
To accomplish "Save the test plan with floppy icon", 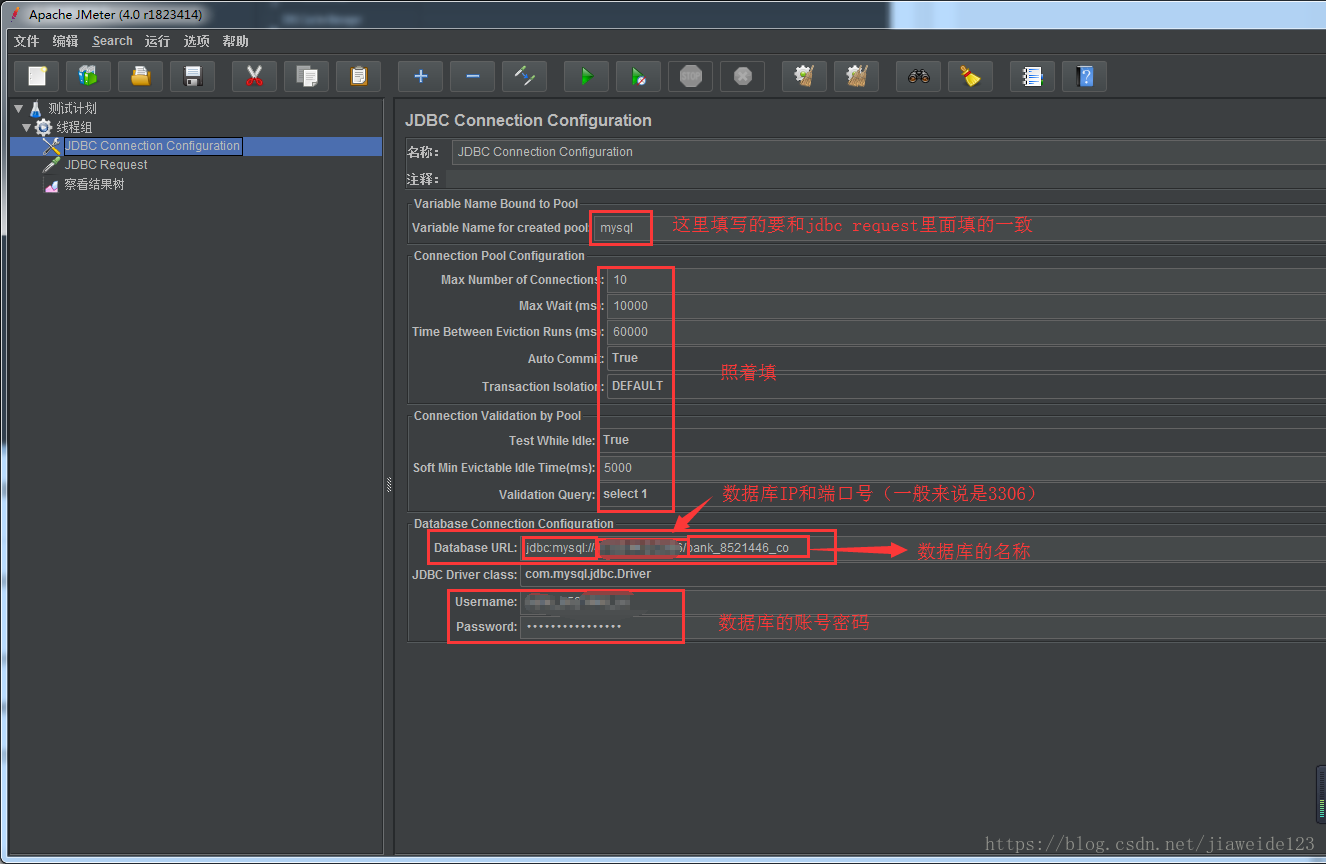I will click(x=193, y=76).
